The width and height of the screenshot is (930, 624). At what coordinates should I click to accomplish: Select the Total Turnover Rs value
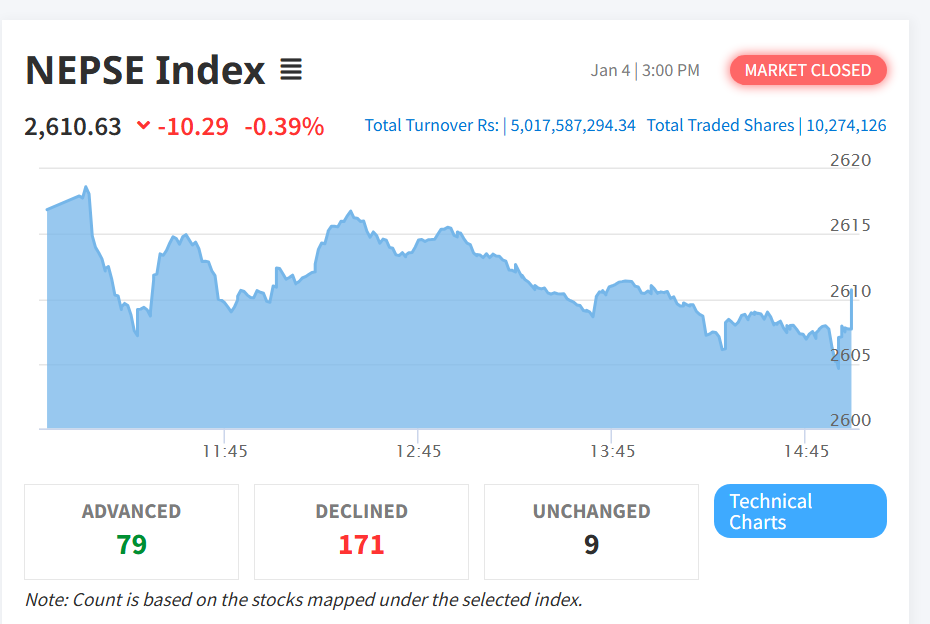(x=573, y=126)
